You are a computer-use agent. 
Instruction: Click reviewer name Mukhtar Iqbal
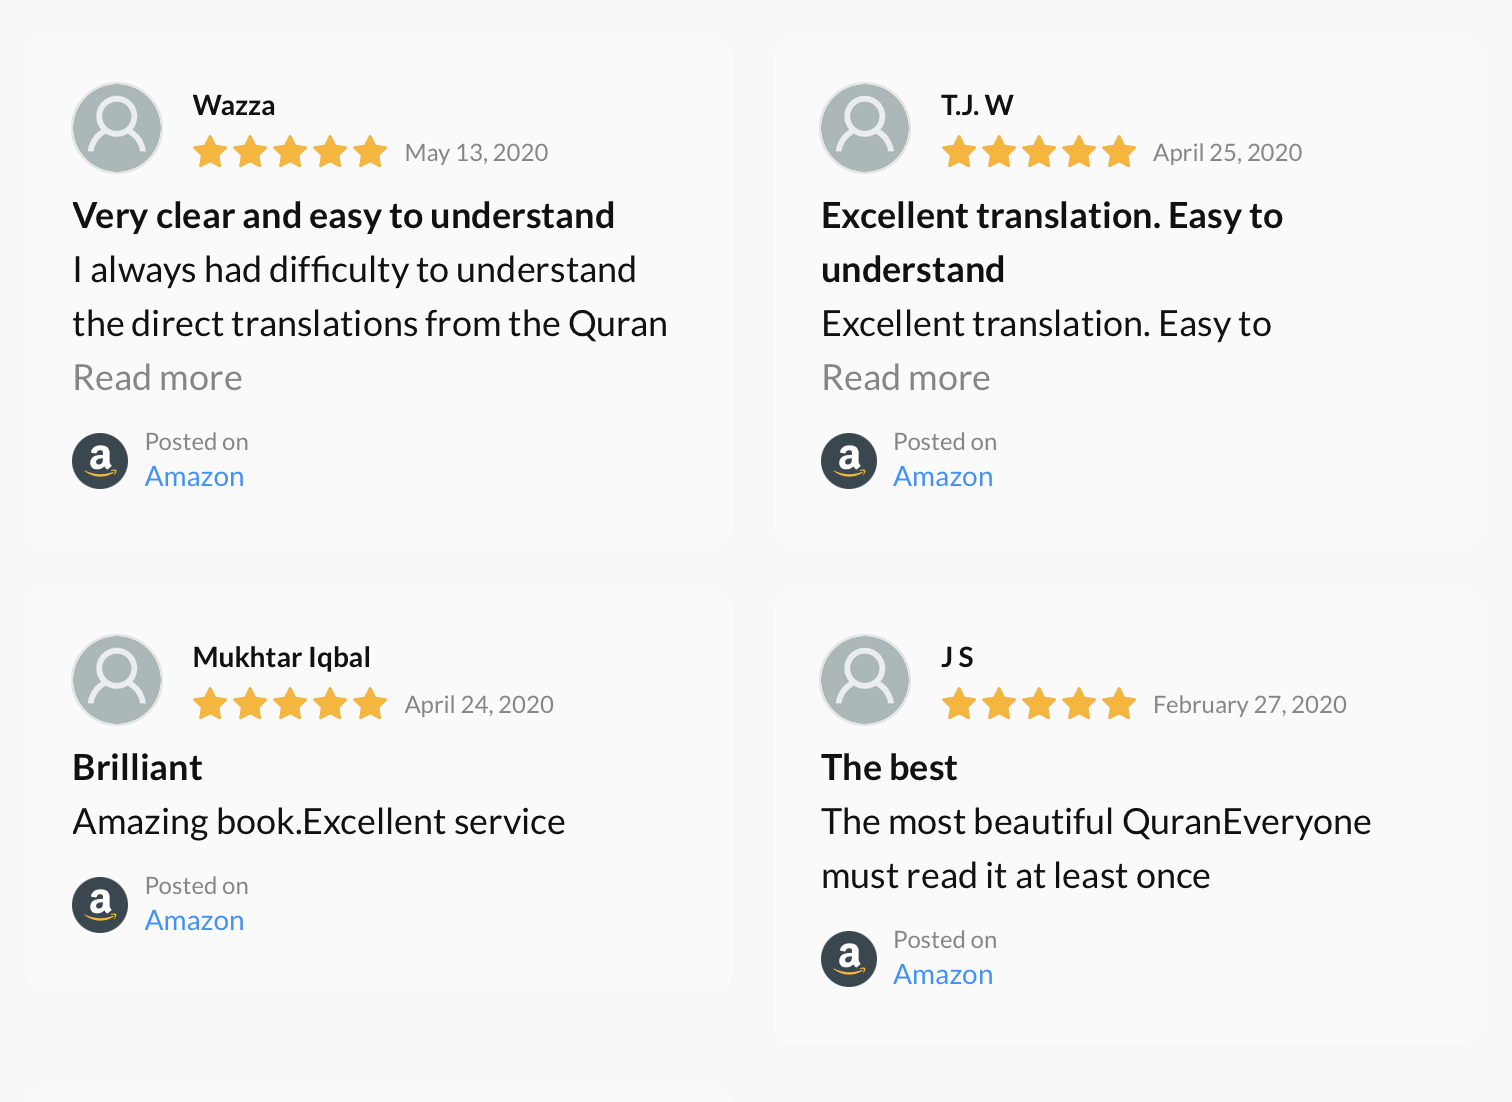pyautogui.click(x=282, y=657)
